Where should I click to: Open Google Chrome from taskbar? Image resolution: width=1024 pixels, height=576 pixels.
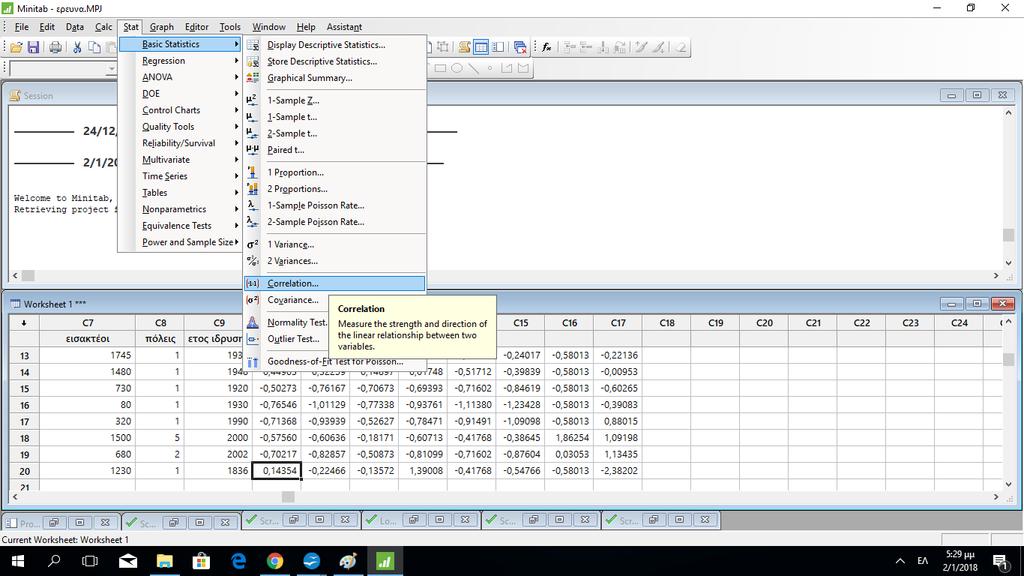coord(275,561)
